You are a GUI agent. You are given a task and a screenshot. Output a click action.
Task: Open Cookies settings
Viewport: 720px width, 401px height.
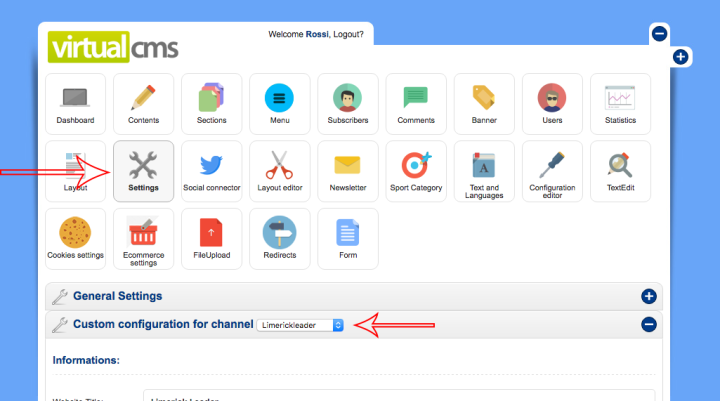(x=75, y=238)
